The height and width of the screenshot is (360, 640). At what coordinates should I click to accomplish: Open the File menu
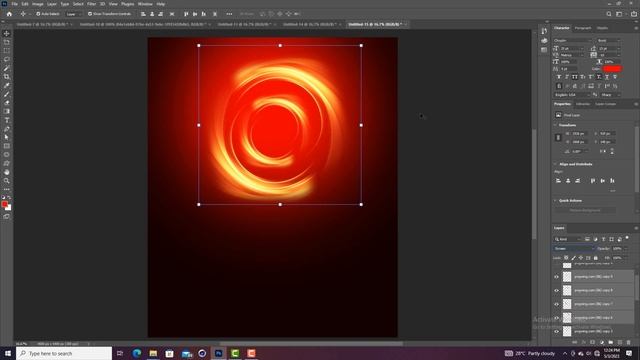pyautogui.click(x=14, y=4)
